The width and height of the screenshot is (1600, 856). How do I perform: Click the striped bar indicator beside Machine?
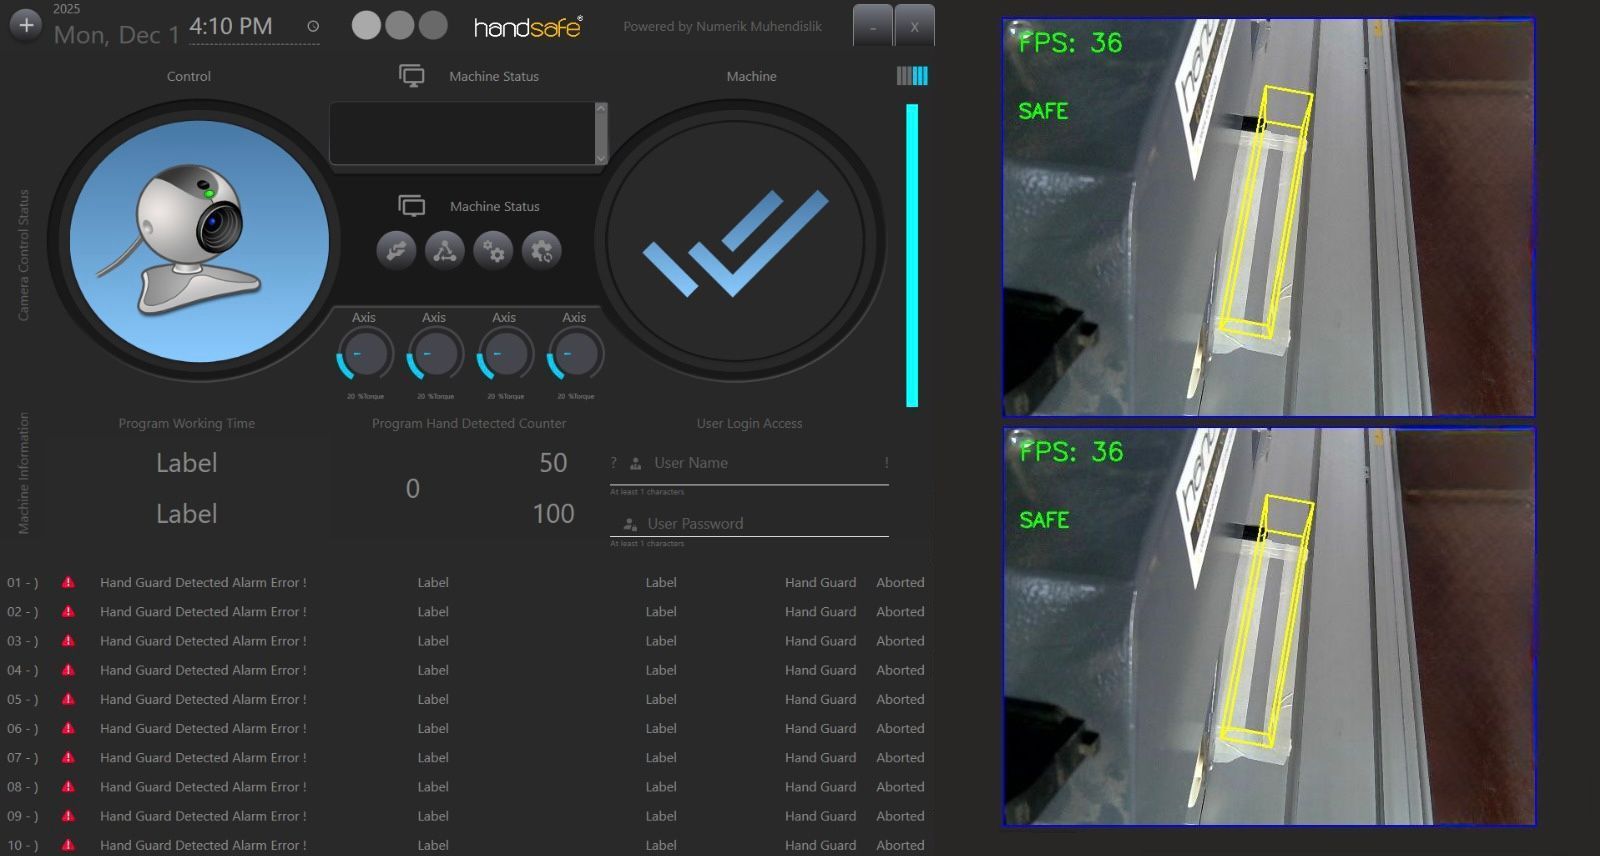coord(912,76)
